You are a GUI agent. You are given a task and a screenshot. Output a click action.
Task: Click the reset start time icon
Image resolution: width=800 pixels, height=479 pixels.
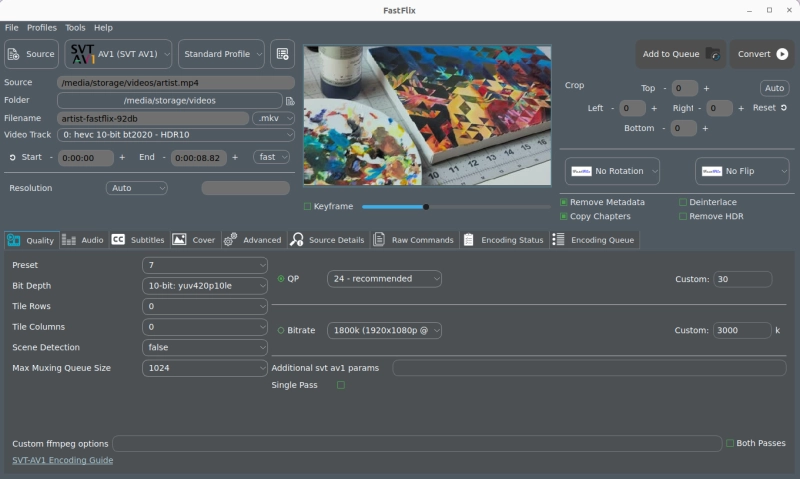point(12,157)
